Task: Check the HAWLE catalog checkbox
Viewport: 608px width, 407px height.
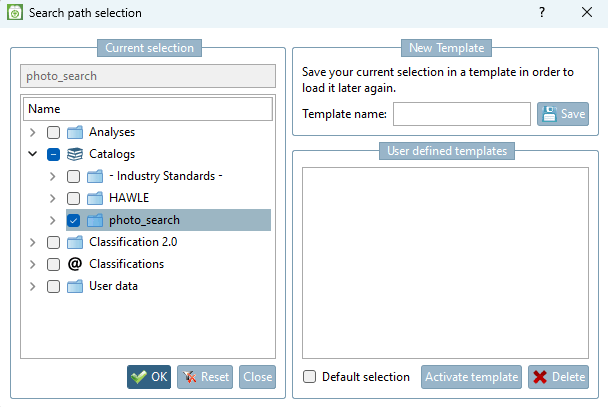Action: tap(73, 198)
